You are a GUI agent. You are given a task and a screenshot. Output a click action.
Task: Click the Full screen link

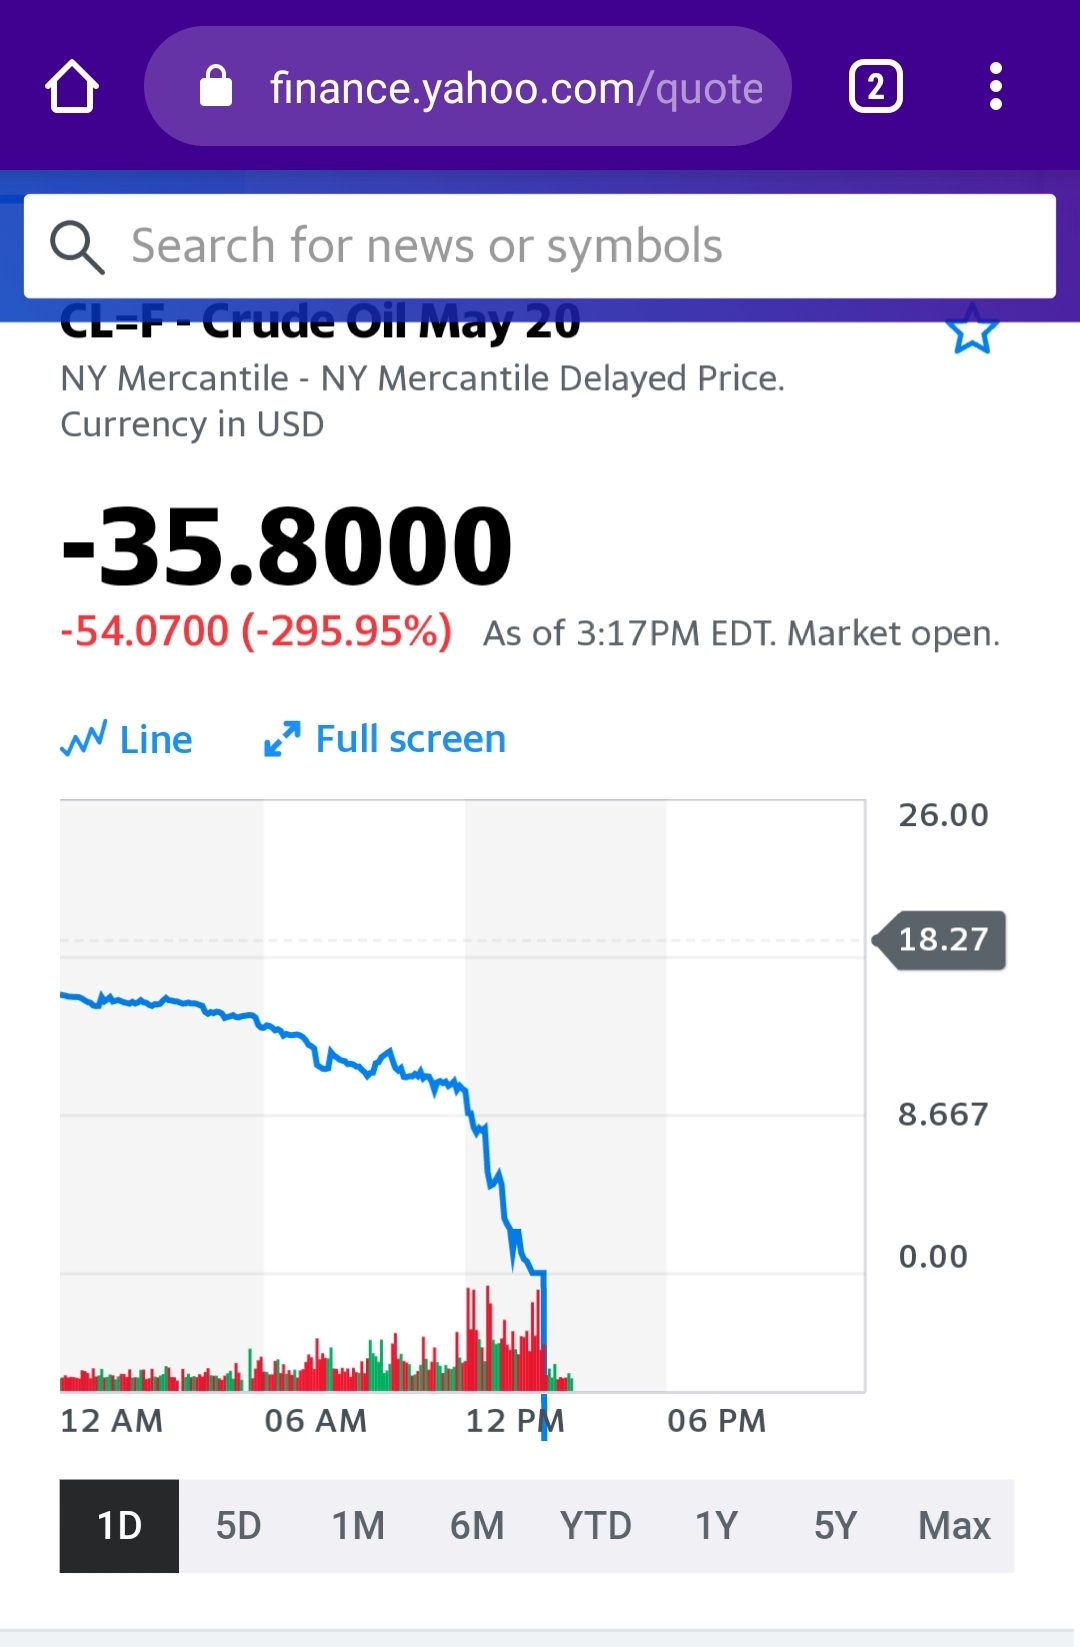pos(411,739)
